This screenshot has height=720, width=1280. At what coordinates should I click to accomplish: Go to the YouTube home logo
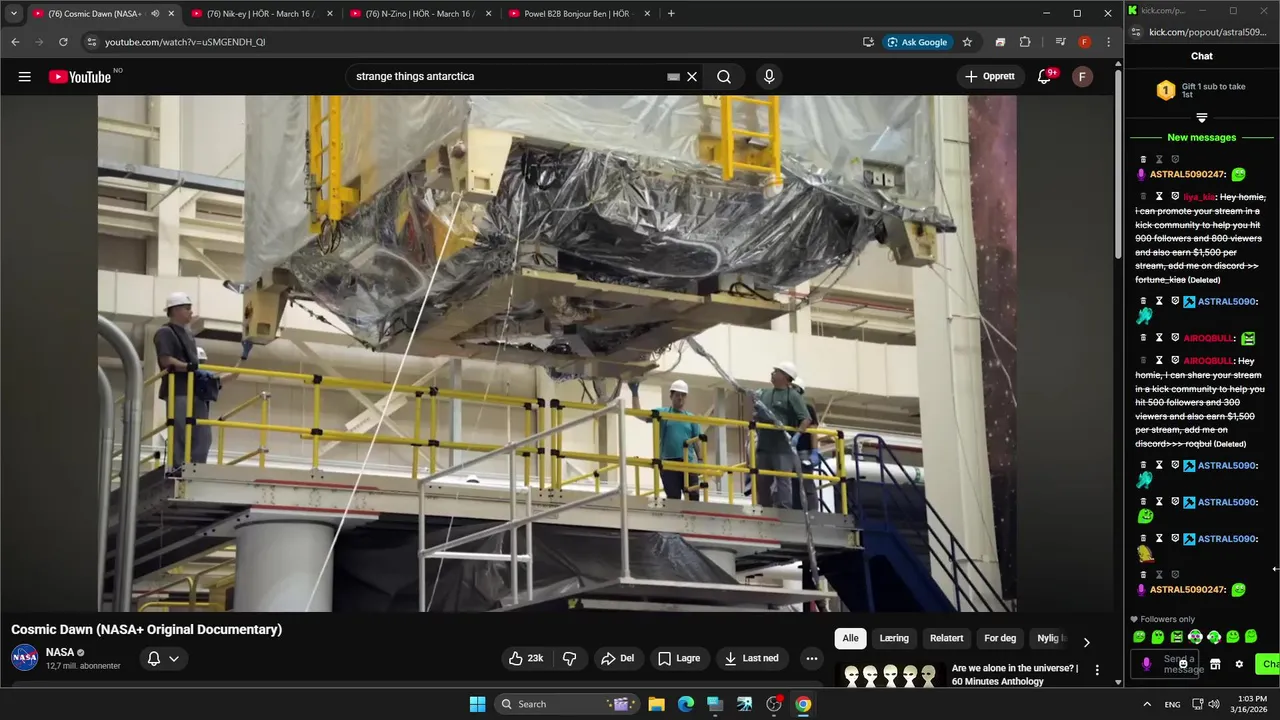[x=80, y=77]
